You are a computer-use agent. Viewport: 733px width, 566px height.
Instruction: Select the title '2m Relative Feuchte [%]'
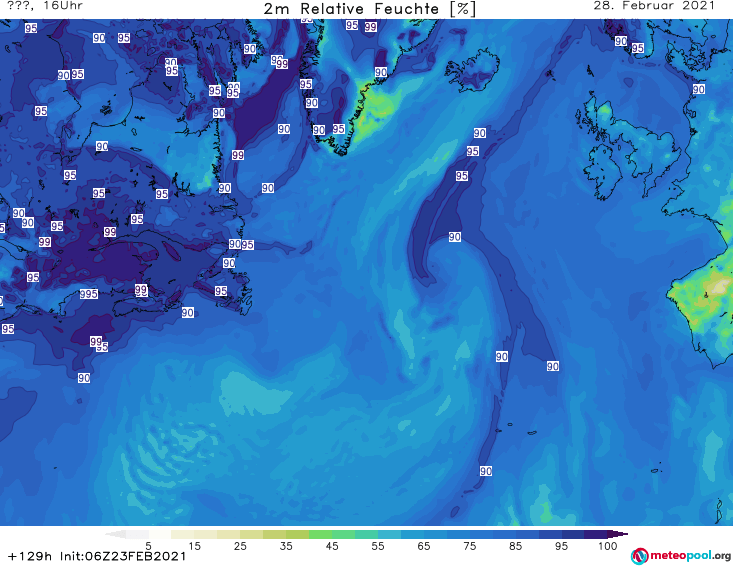[x=370, y=9]
